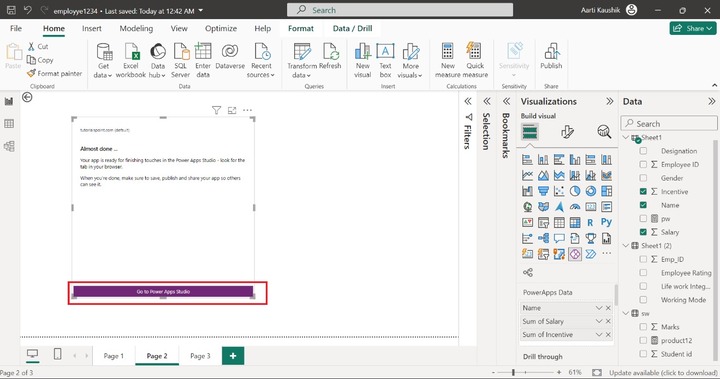Select the Pie chart visualization icon
The width and height of the screenshot is (720, 379).
pos(574,191)
